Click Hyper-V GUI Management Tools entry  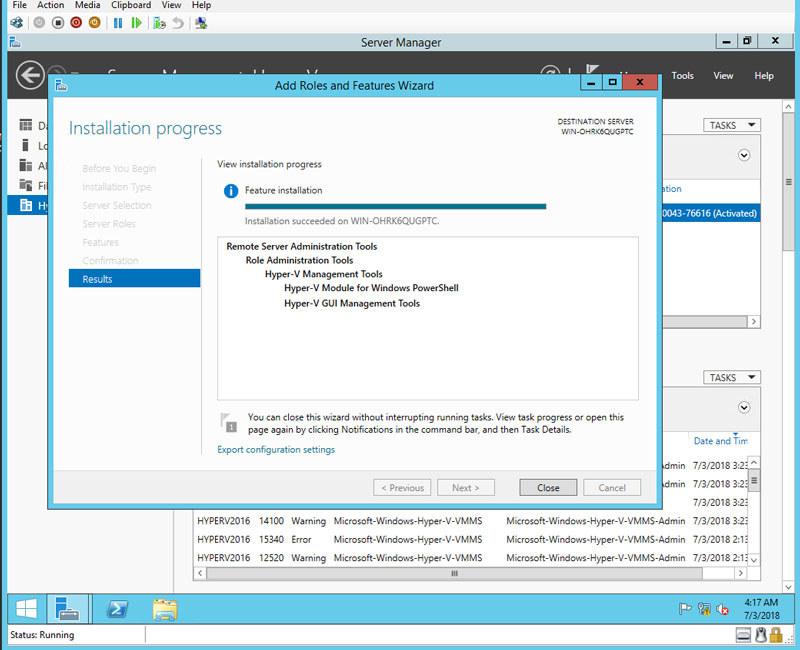pos(352,304)
